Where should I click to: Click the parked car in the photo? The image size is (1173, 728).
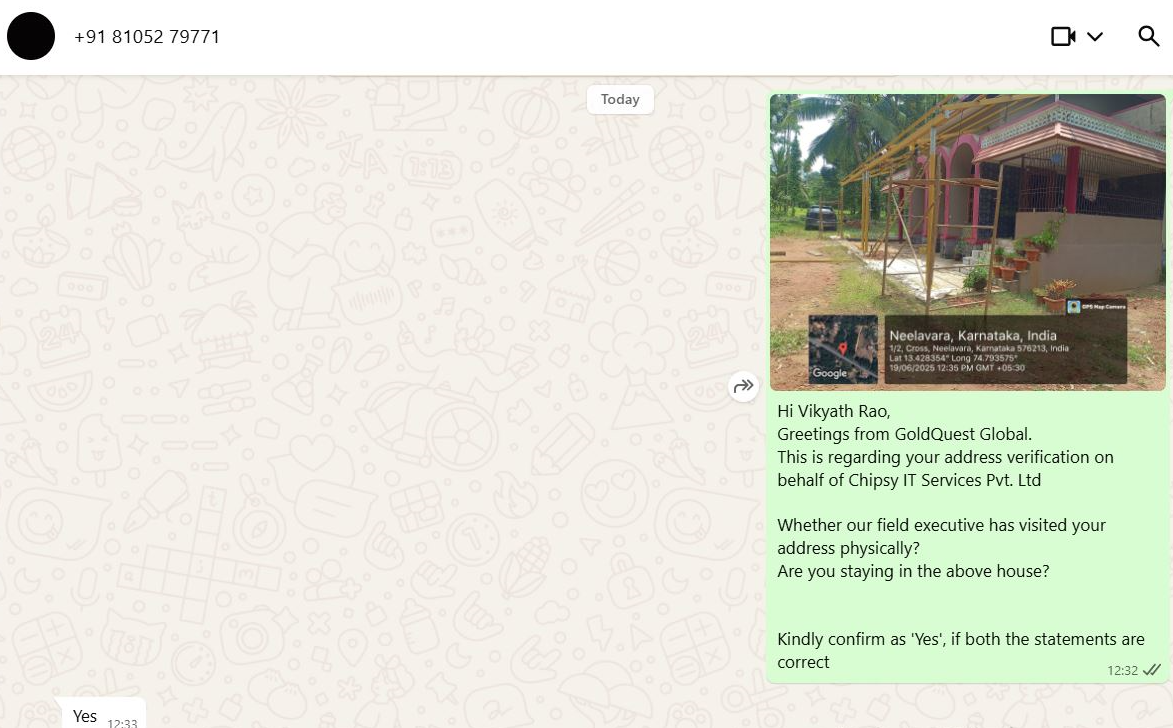click(x=821, y=218)
